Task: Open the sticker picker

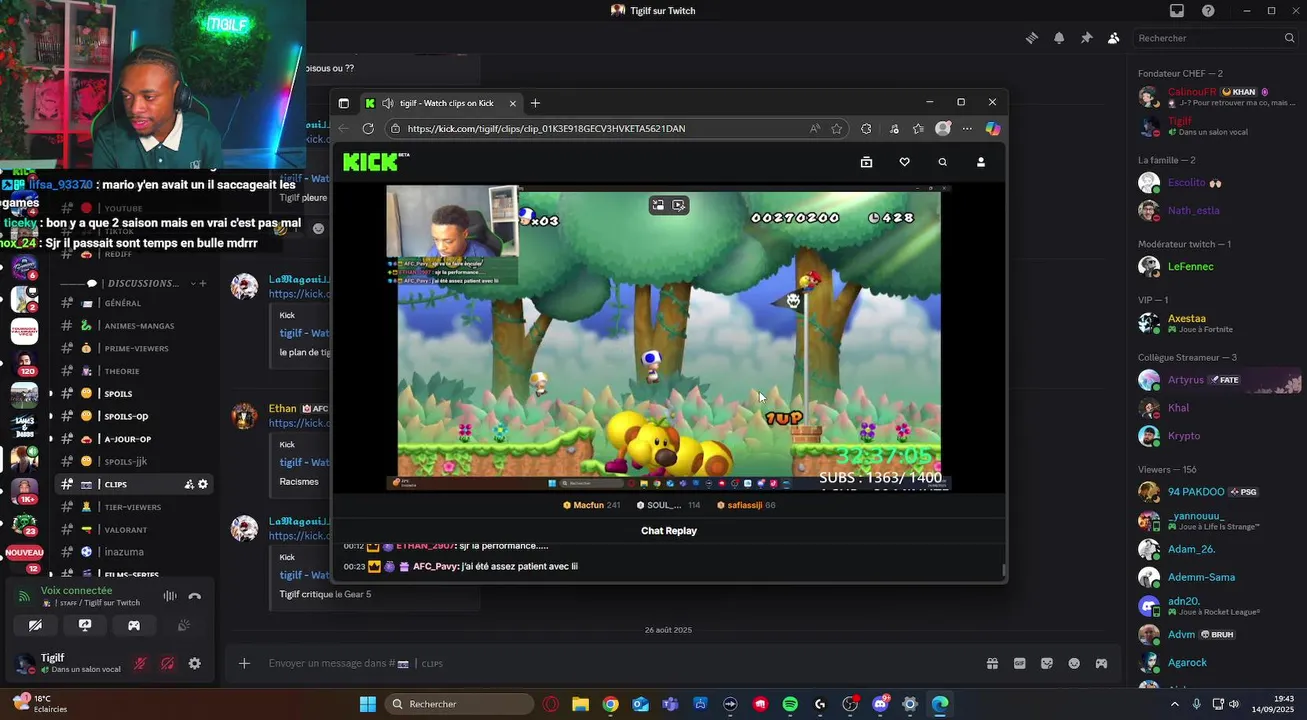Action: [1047, 663]
